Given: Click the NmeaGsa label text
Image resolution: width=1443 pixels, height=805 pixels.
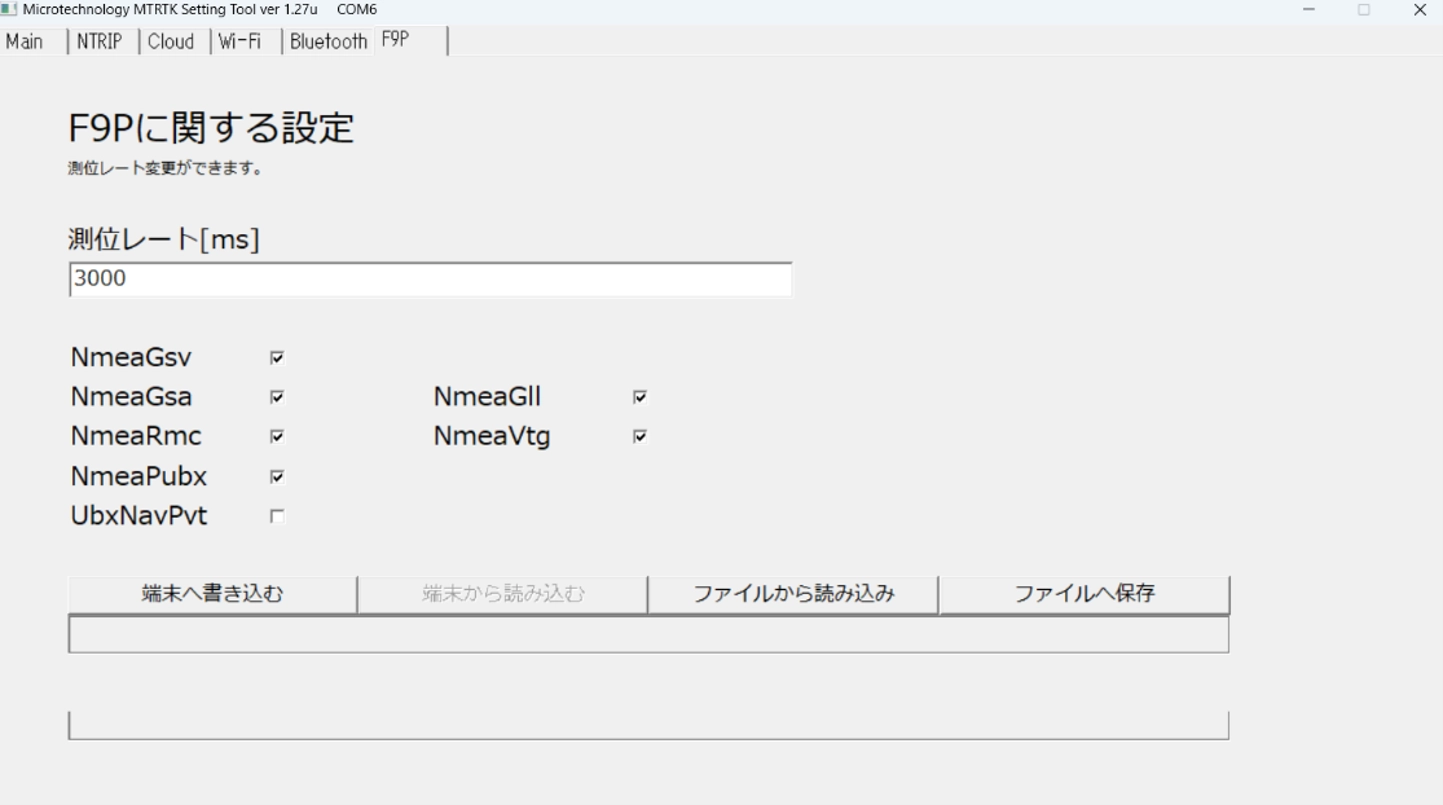Looking at the screenshot, I should click(131, 397).
